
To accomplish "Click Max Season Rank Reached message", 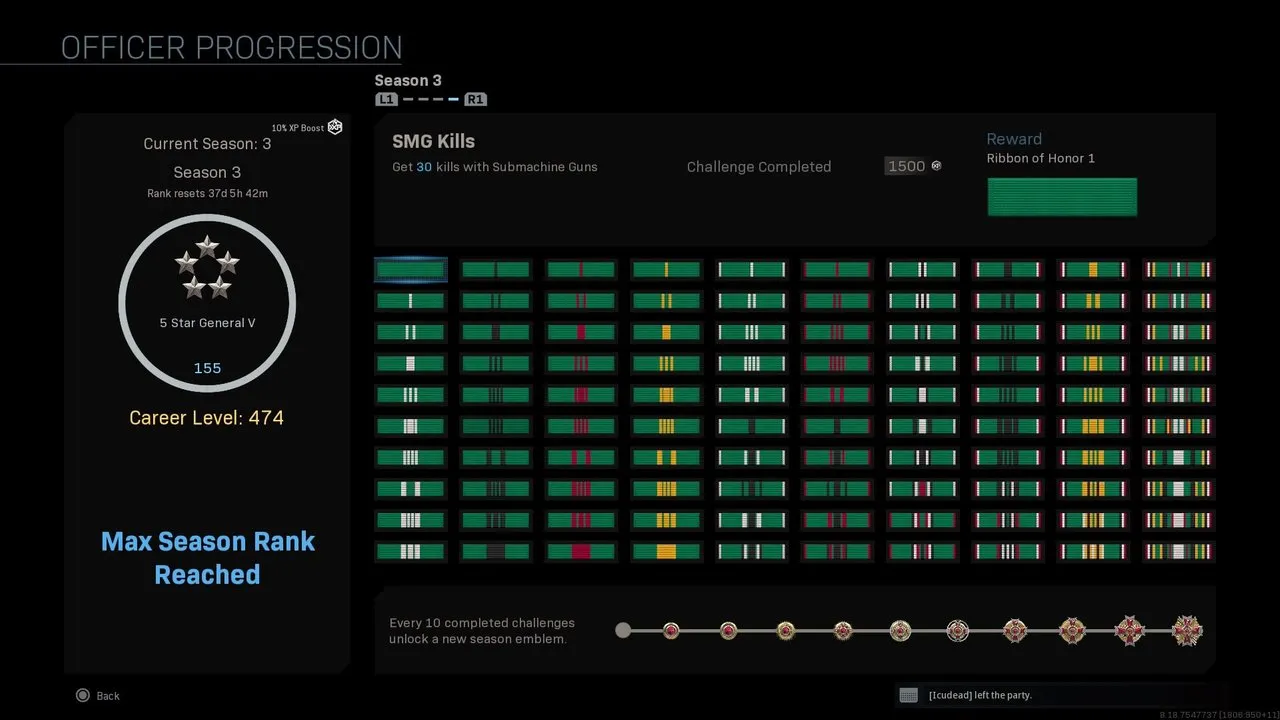I will pyautogui.click(x=207, y=558).
